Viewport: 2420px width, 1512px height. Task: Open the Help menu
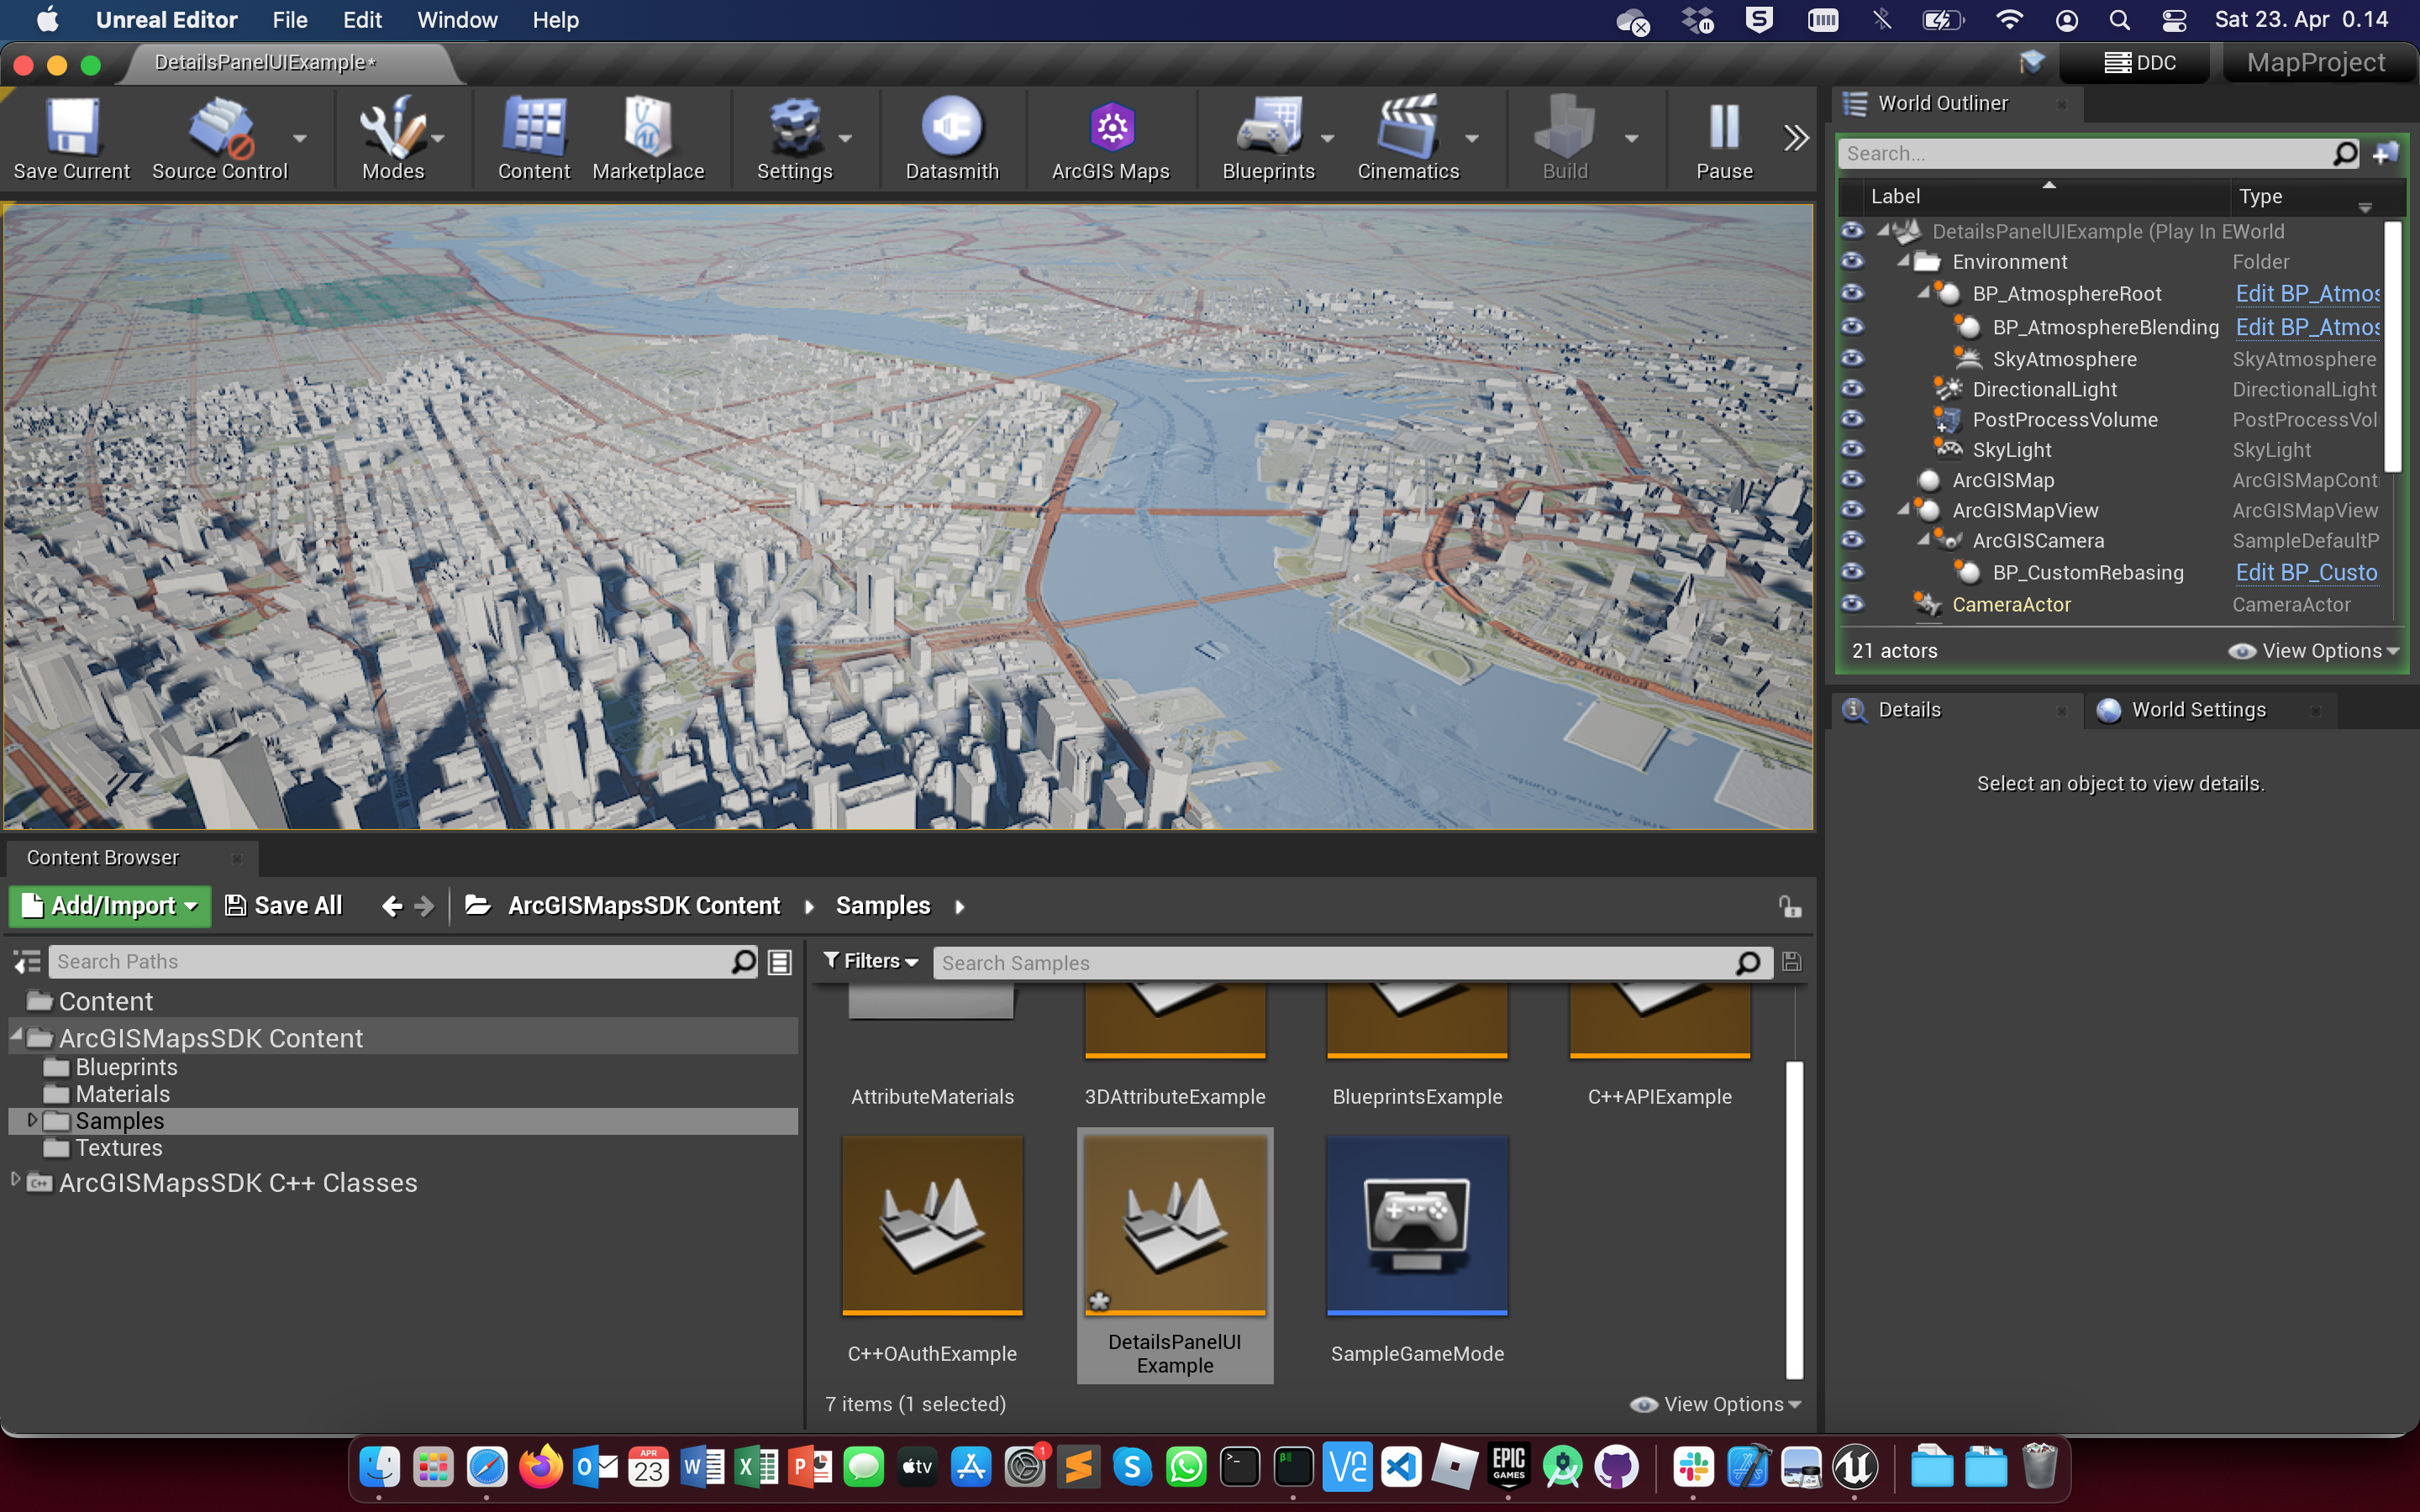coord(555,20)
